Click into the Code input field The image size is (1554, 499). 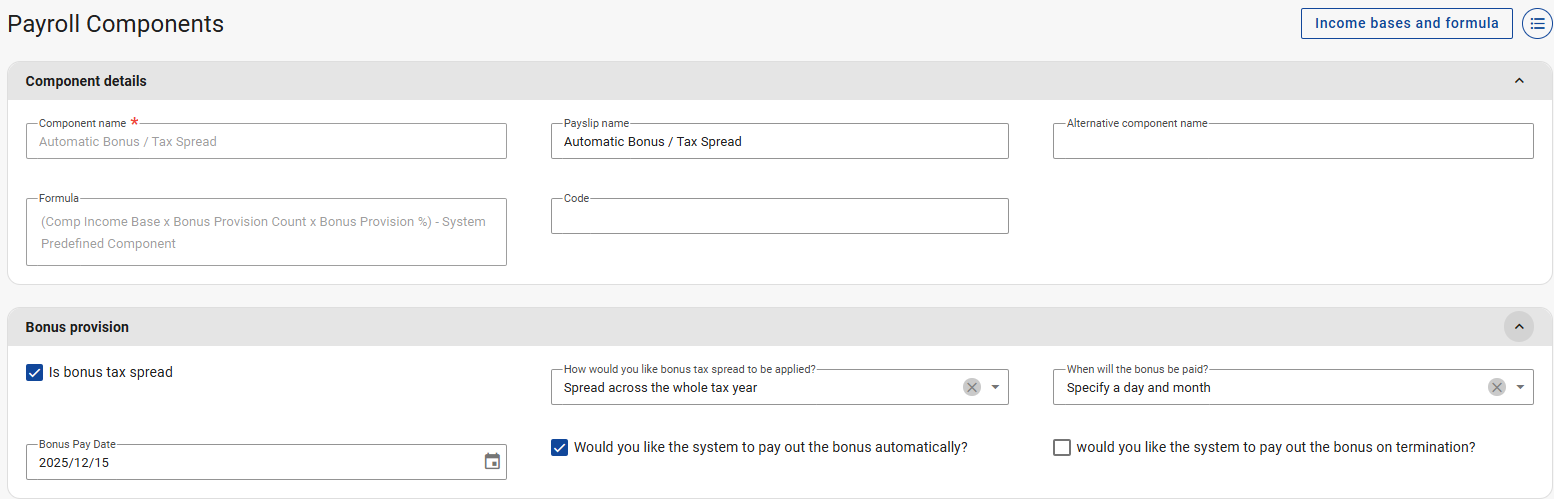coord(779,217)
